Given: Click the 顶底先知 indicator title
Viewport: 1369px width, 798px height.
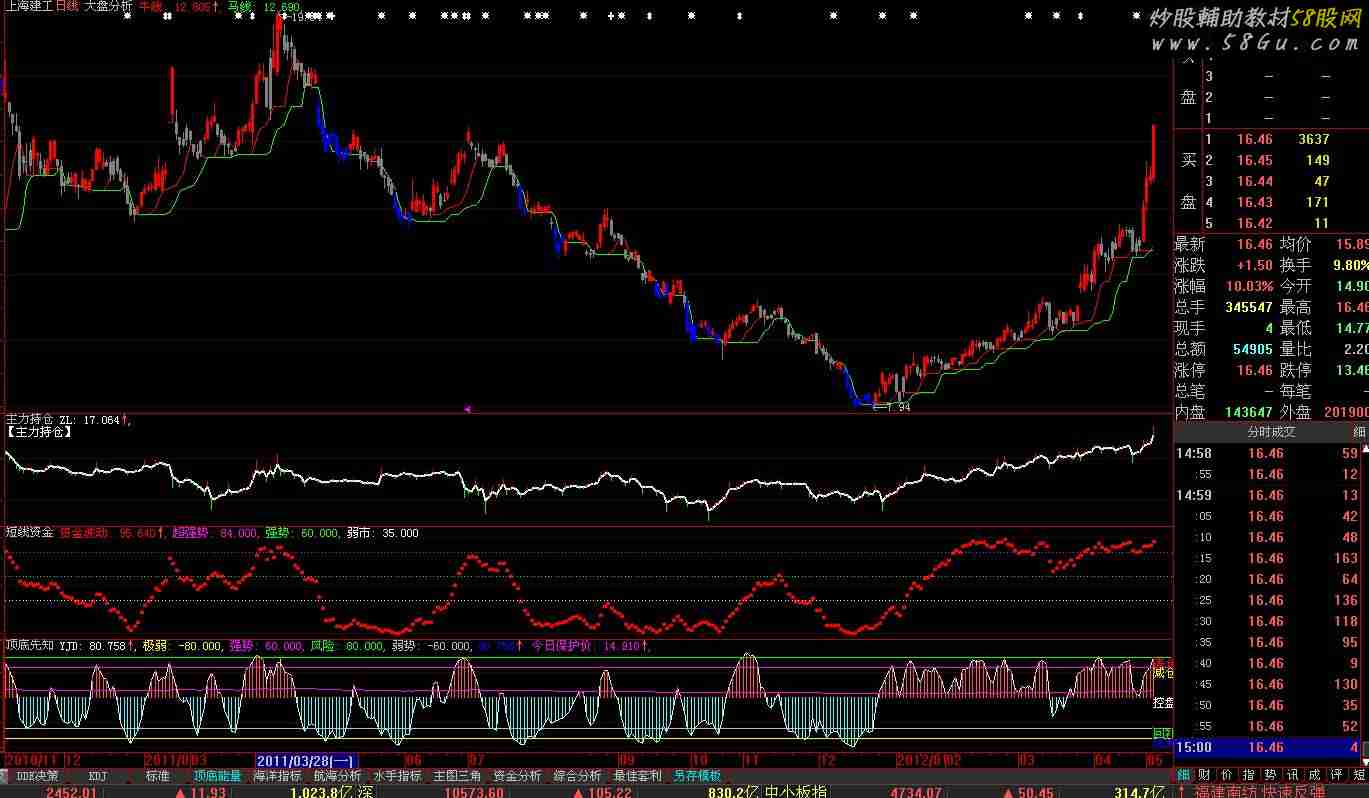Looking at the screenshot, I should click(x=30, y=646).
